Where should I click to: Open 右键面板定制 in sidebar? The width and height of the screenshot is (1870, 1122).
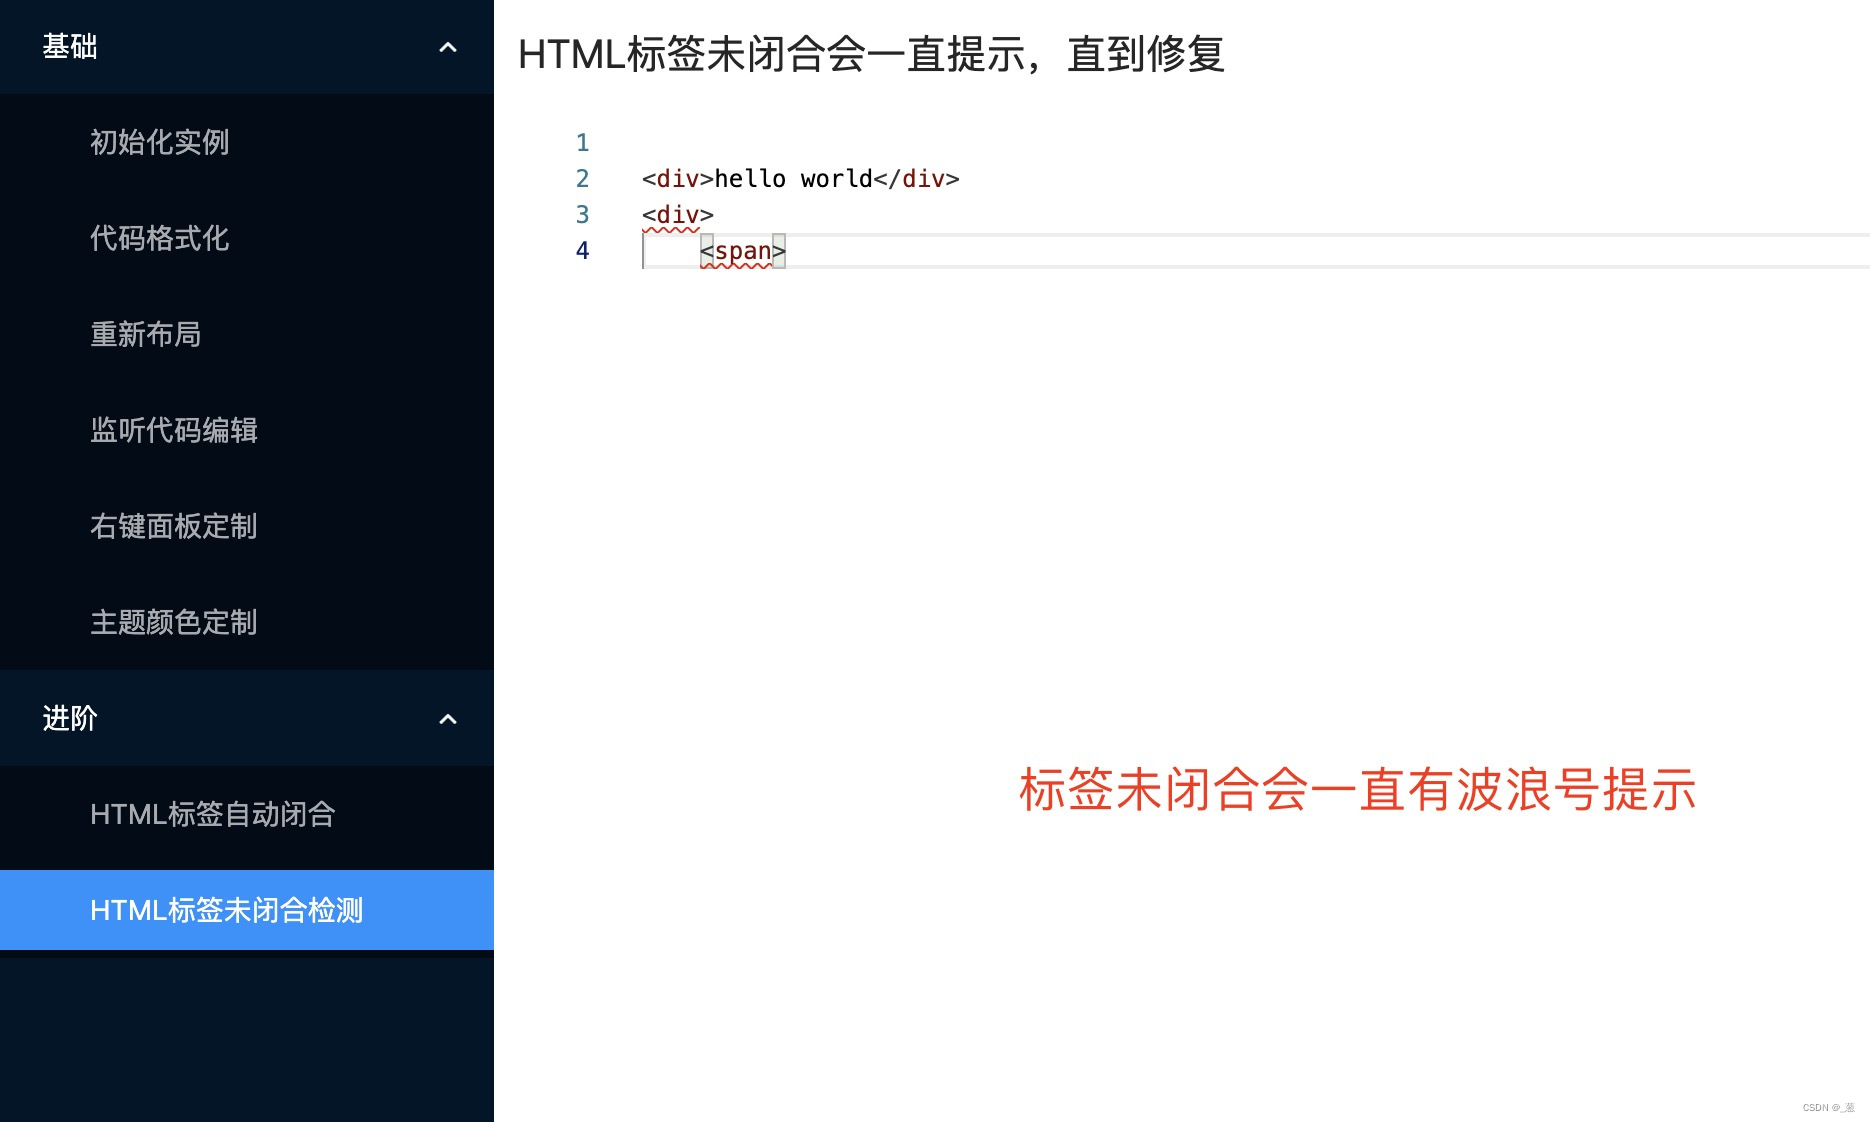pyautogui.click(x=247, y=526)
